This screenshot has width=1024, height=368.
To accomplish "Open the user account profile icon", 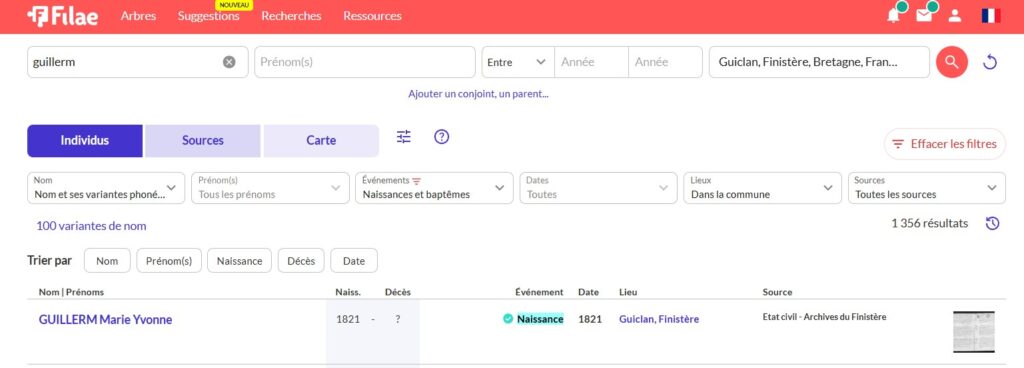I will pos(955,16).
